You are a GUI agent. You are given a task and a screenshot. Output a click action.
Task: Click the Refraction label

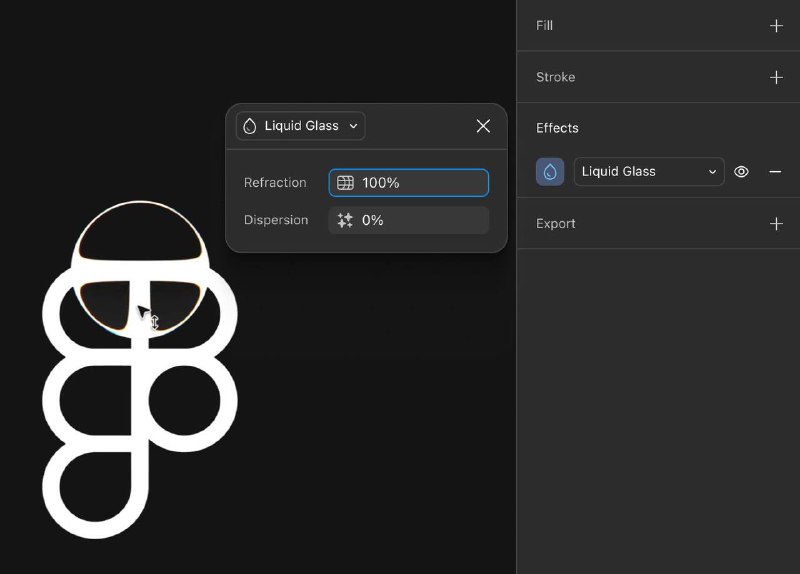click(x=275, y=183)
